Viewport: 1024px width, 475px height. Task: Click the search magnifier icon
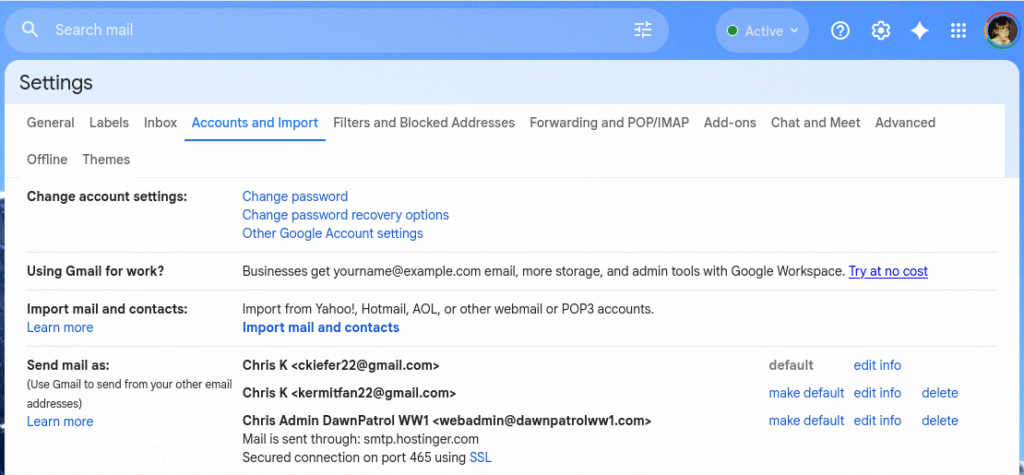point(30,30)
